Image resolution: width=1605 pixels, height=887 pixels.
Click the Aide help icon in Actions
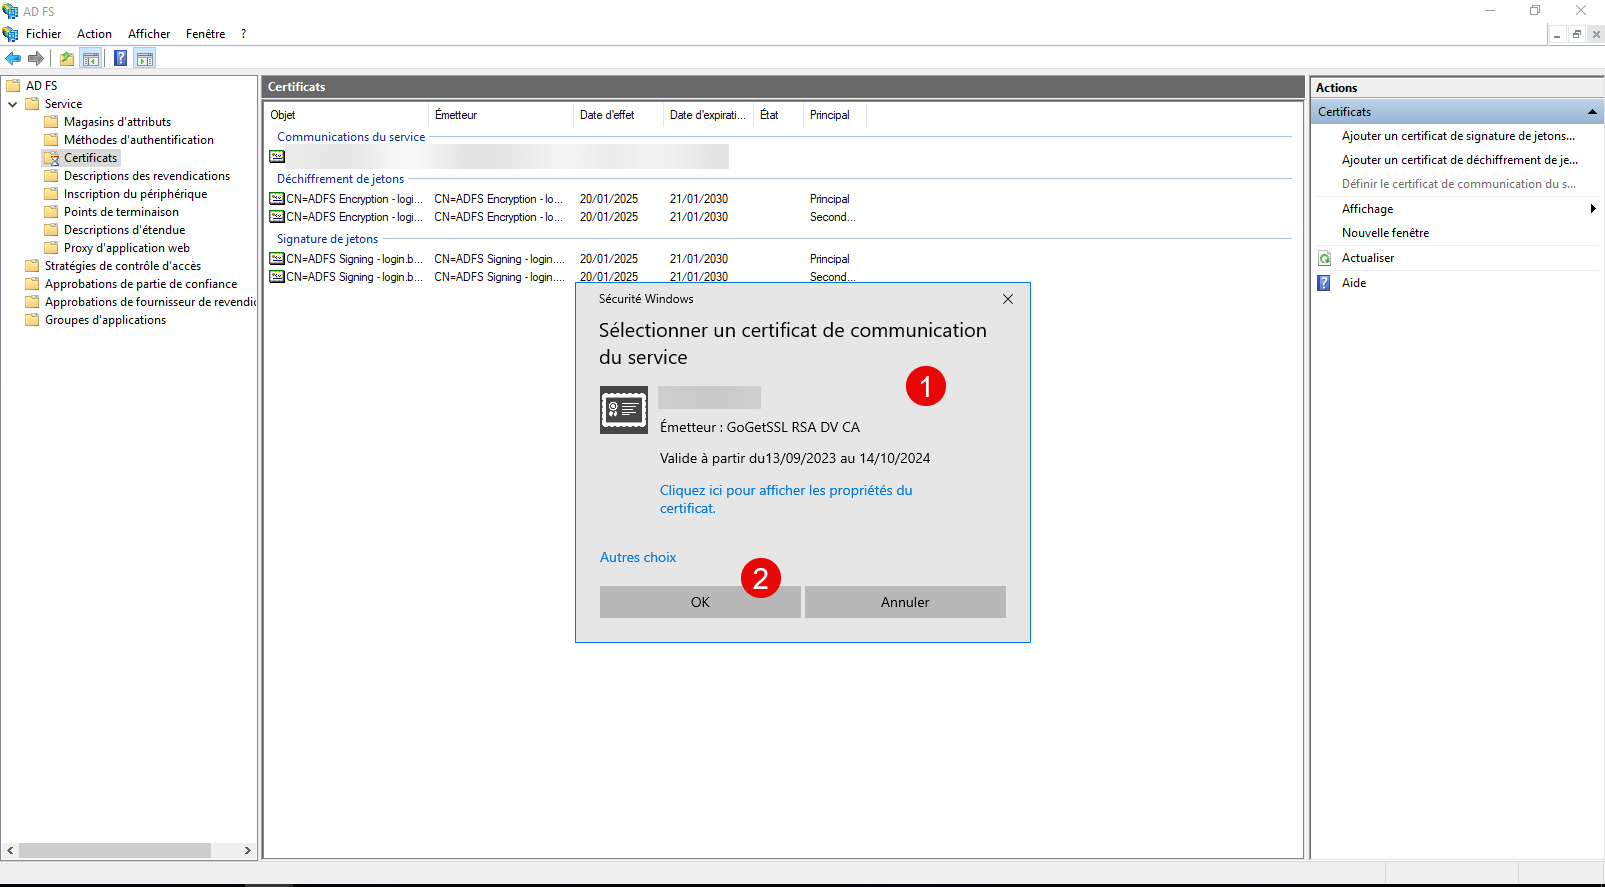(x=1324, y=283)
